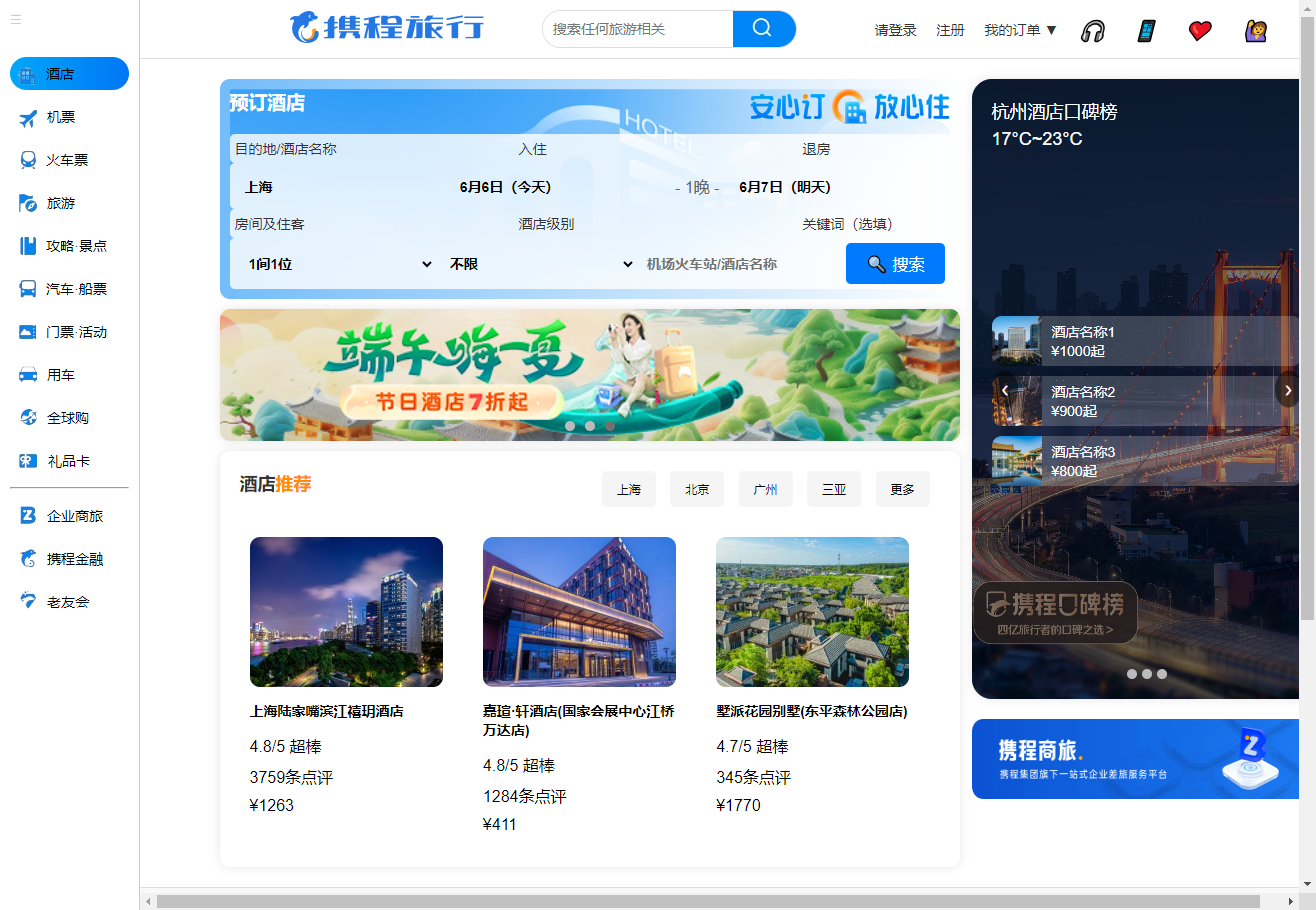Click the person avatar icon in header
1316x910 pixels.
[1256, 31]
